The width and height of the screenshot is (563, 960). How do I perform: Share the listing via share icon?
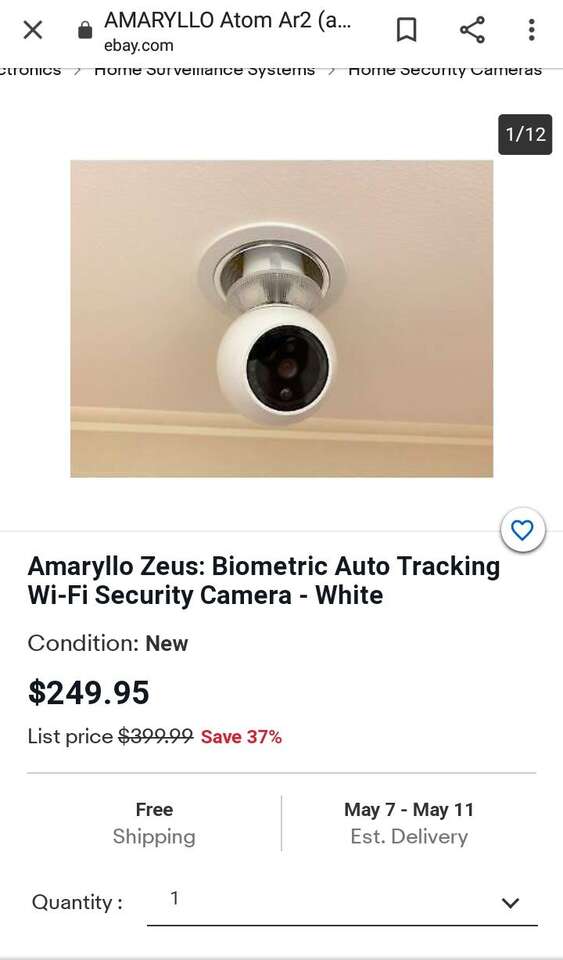pos(472,29)
